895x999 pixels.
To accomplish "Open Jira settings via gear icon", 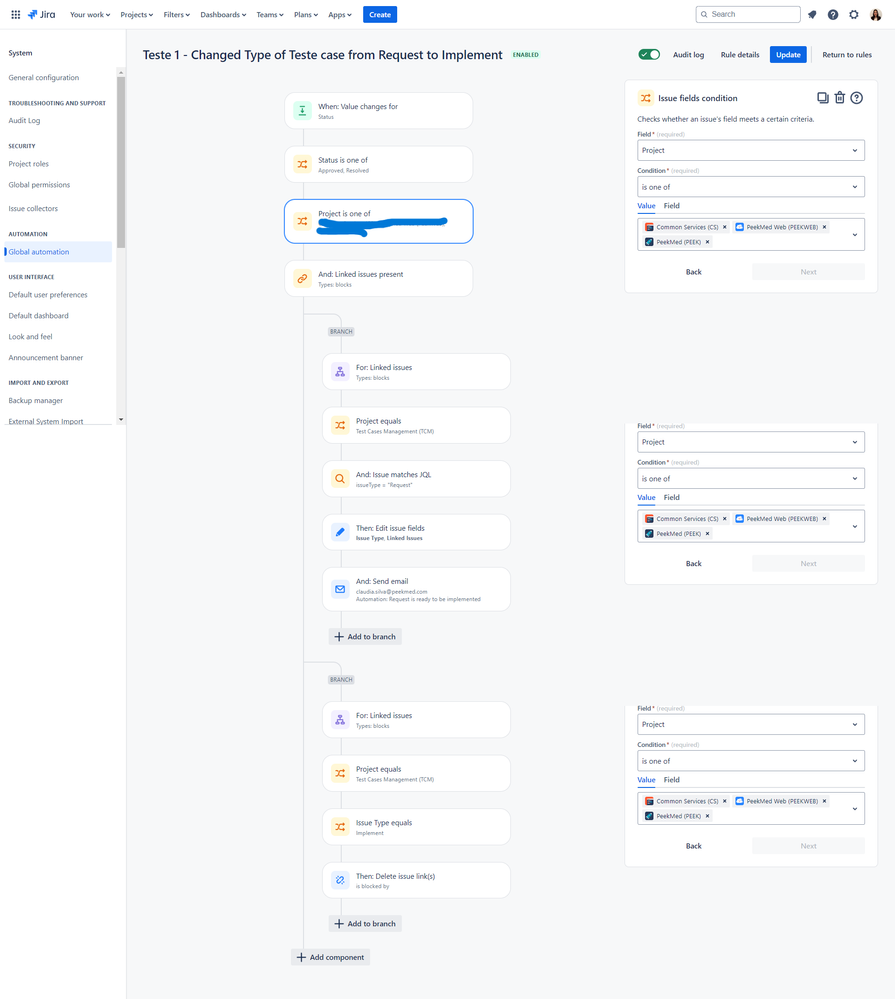I will [853, 14].
